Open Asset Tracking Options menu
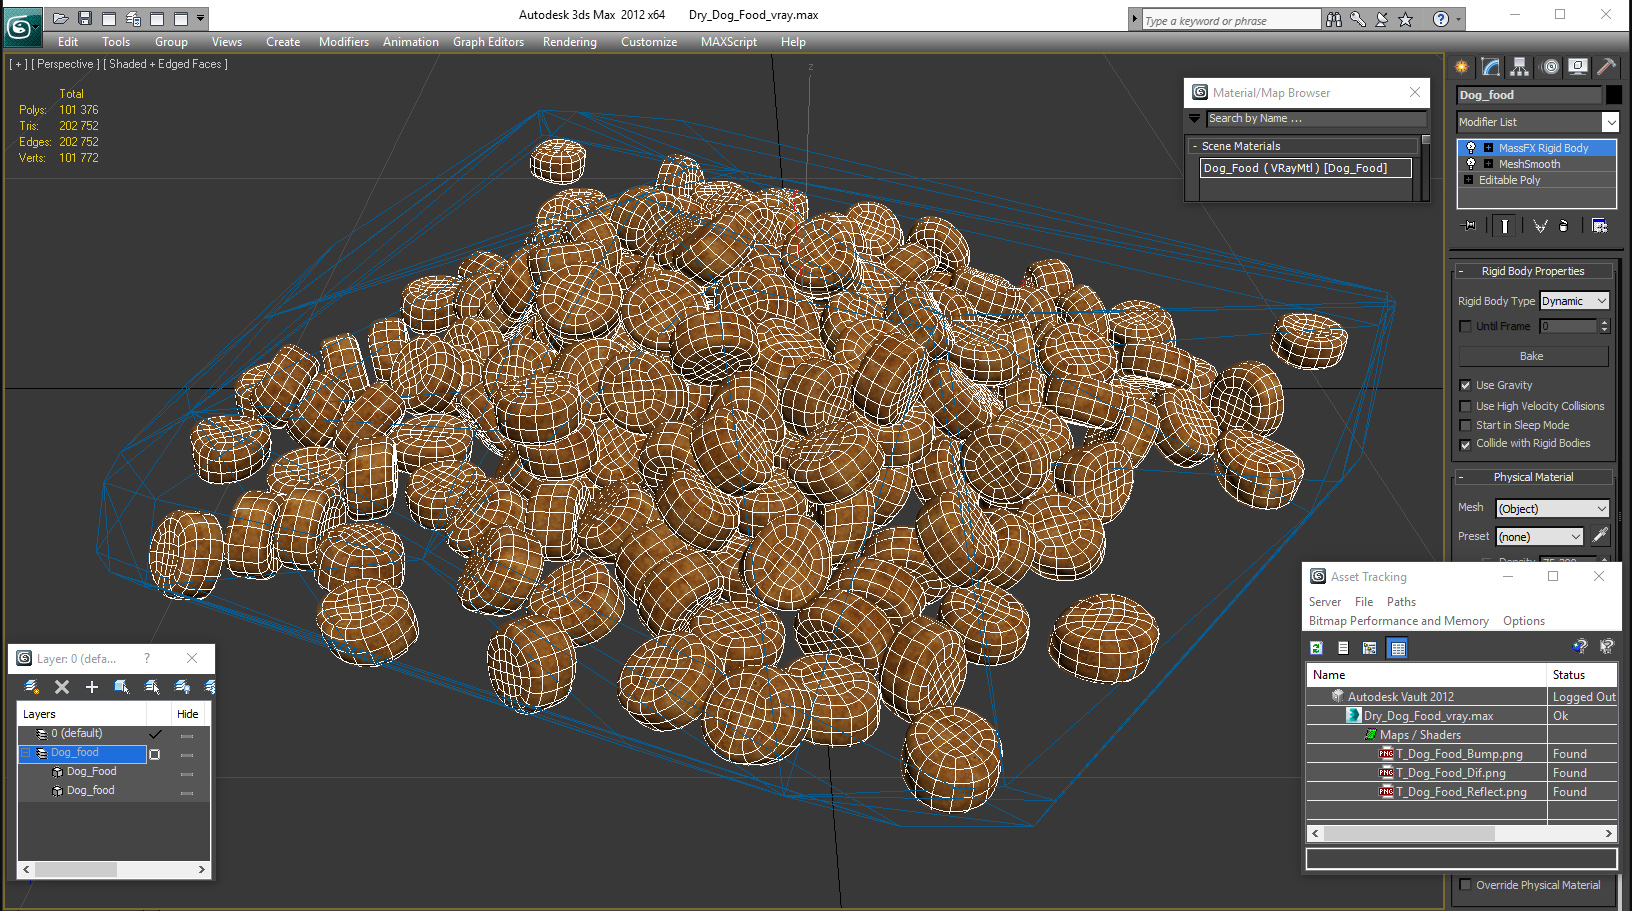 (x=1523, y=621)
